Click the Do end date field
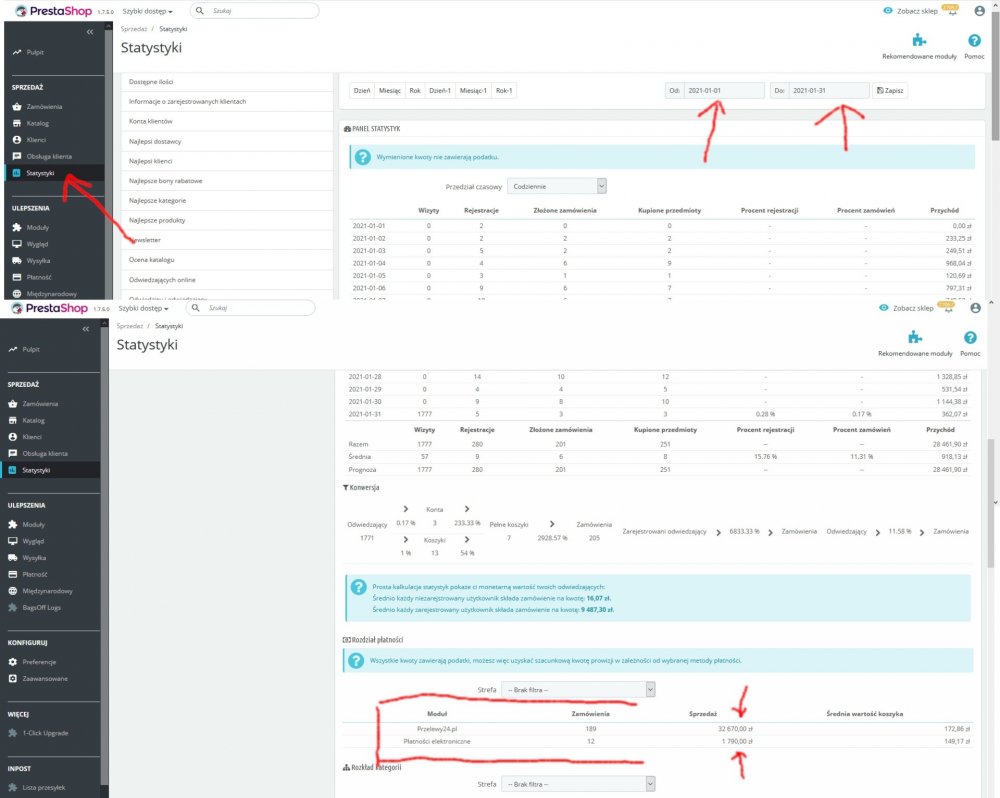 [x=829, y=91]
